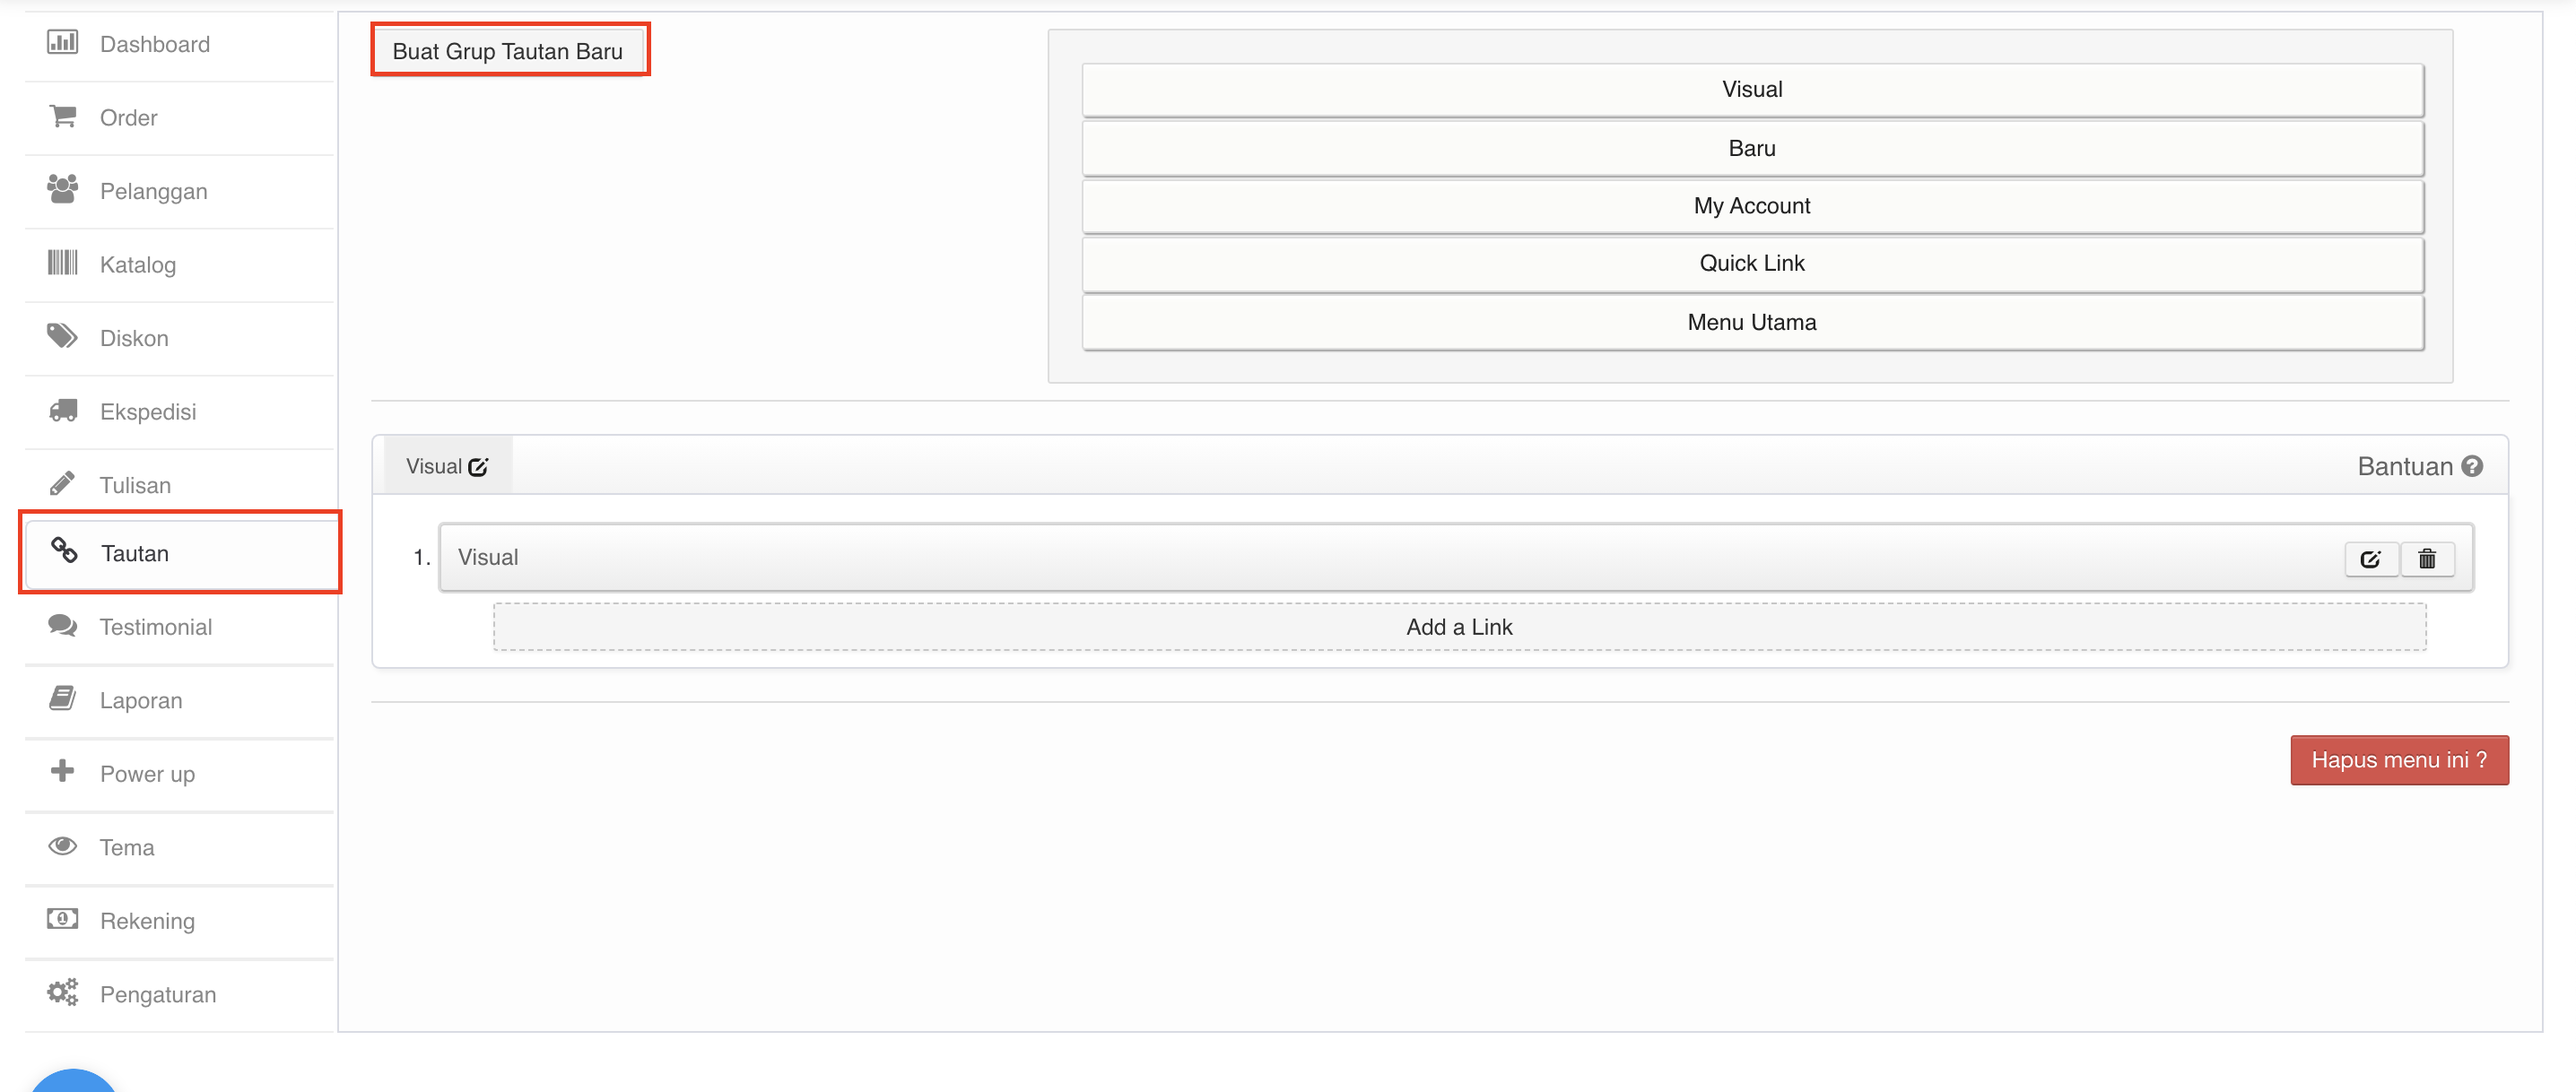Click the Ekspedisi truck icon

(x=62, y=411)
